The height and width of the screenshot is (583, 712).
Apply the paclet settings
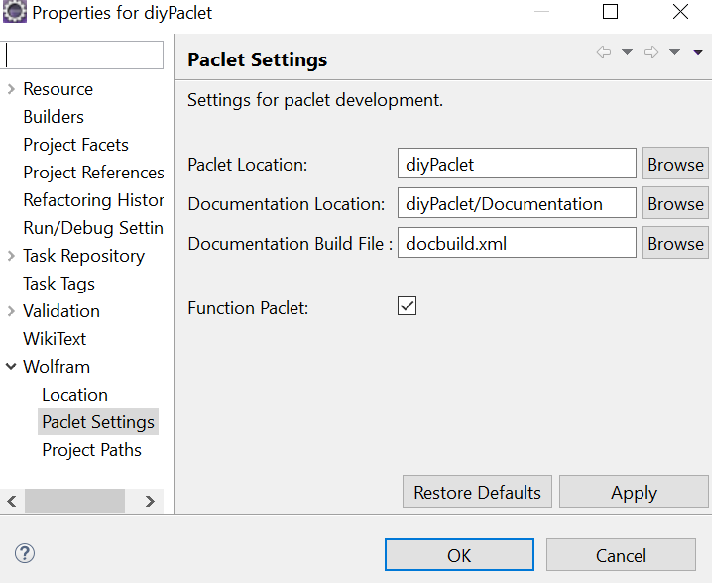point(634,492)
